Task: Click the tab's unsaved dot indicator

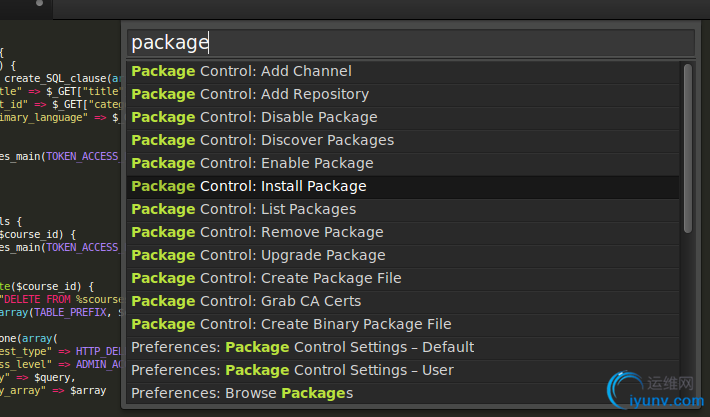Action: [x=39, y=3]
